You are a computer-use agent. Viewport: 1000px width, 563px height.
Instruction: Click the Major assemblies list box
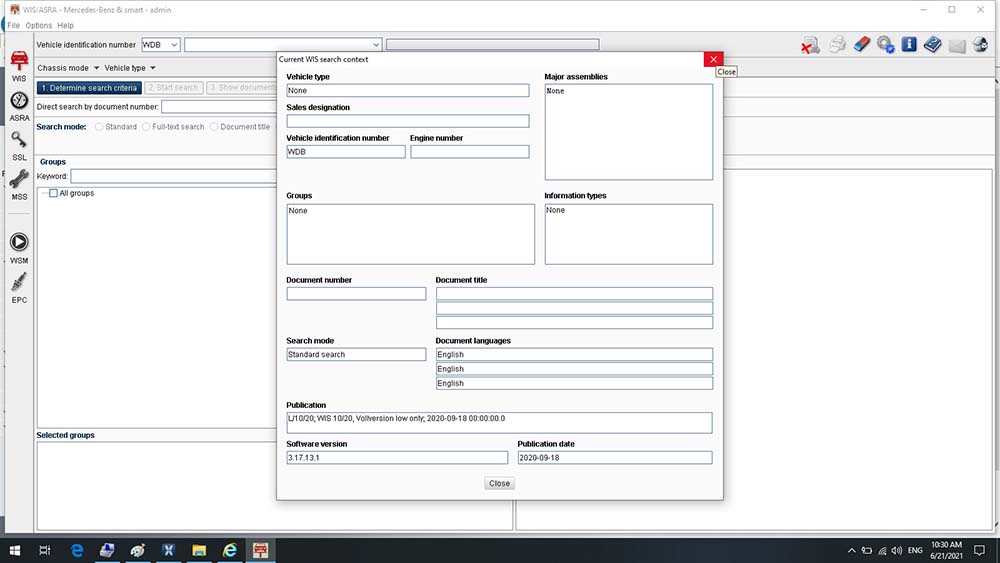tap(629, 132)
